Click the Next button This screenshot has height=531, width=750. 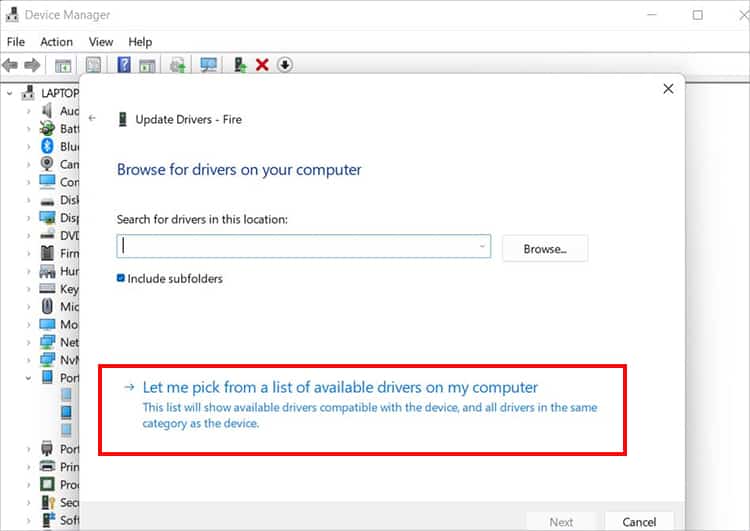(x=561, y=521)
